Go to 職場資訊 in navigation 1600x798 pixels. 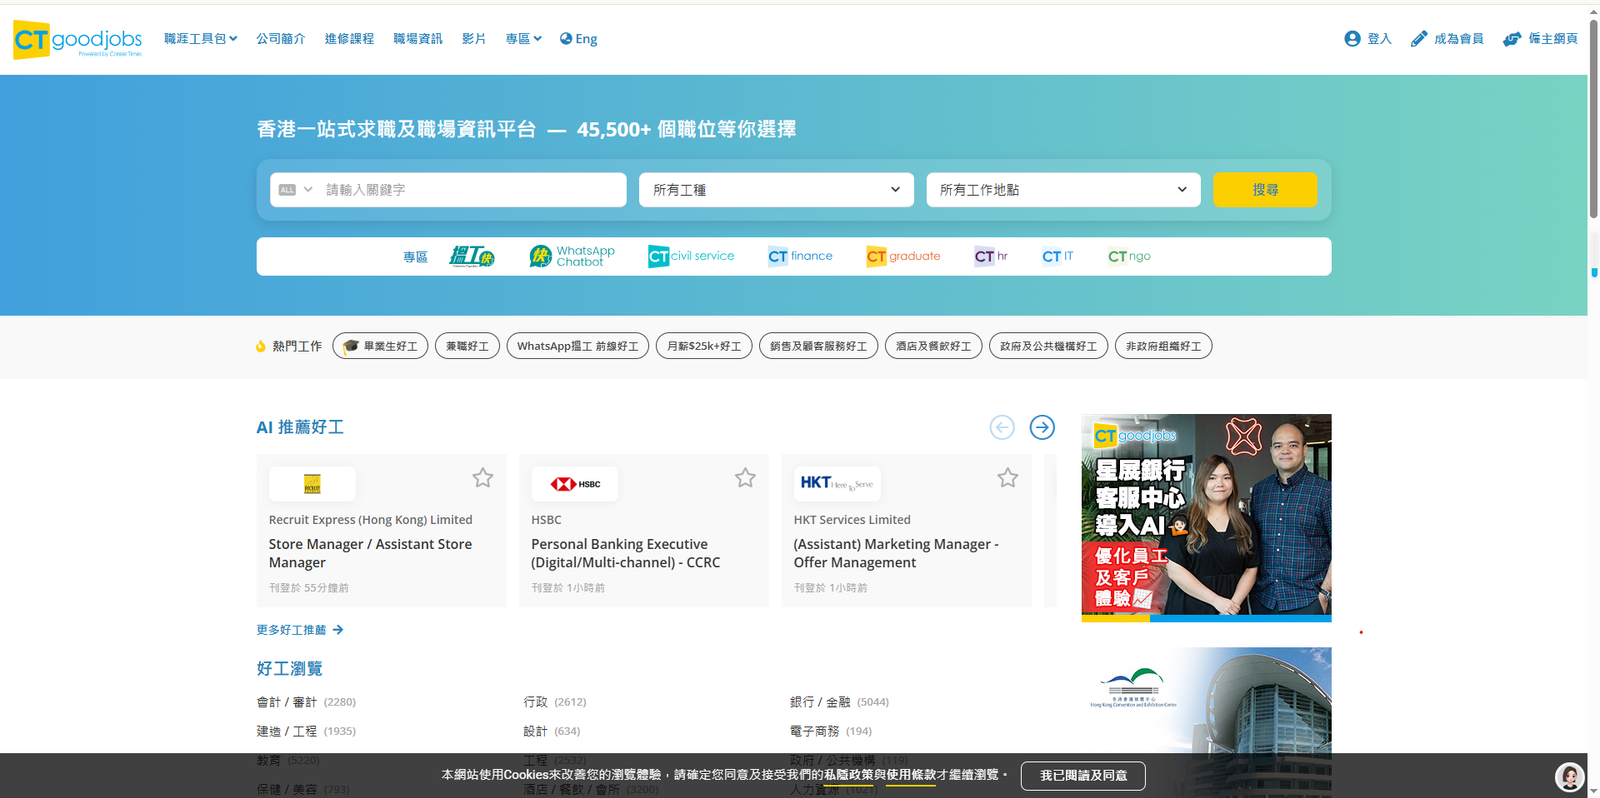click(x=418, y=39)
